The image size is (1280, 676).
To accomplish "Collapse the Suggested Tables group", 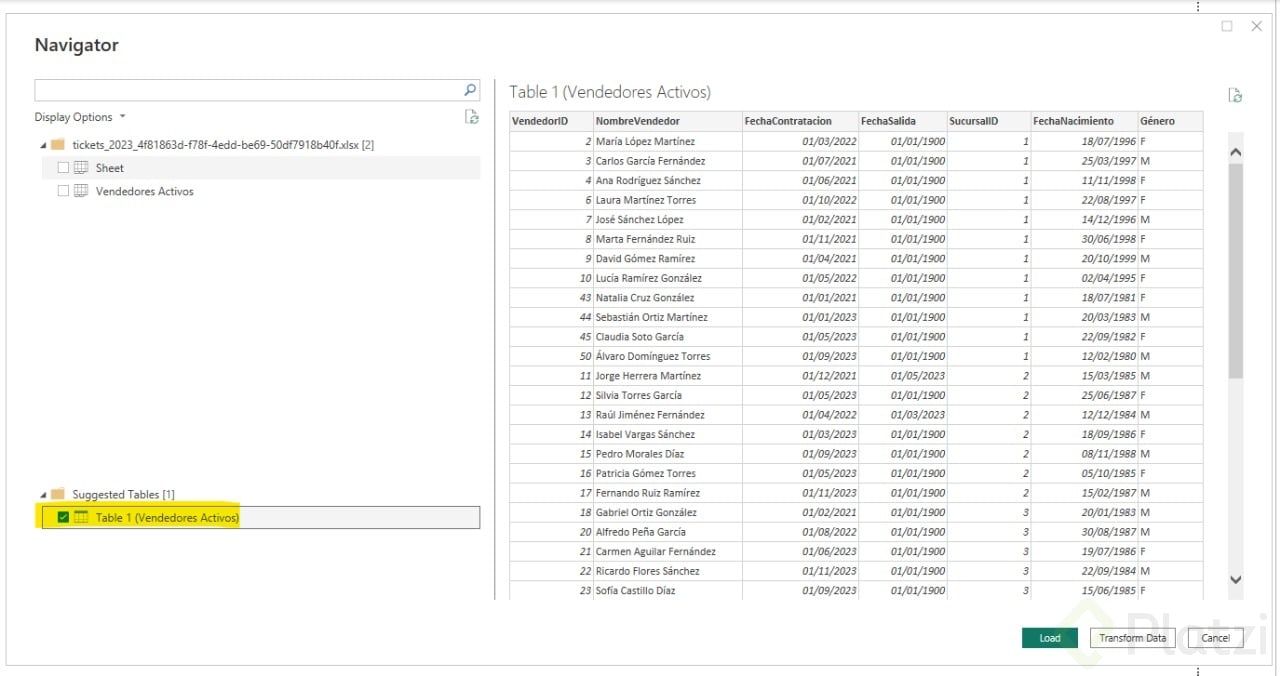I will click(x=43, y=494).
